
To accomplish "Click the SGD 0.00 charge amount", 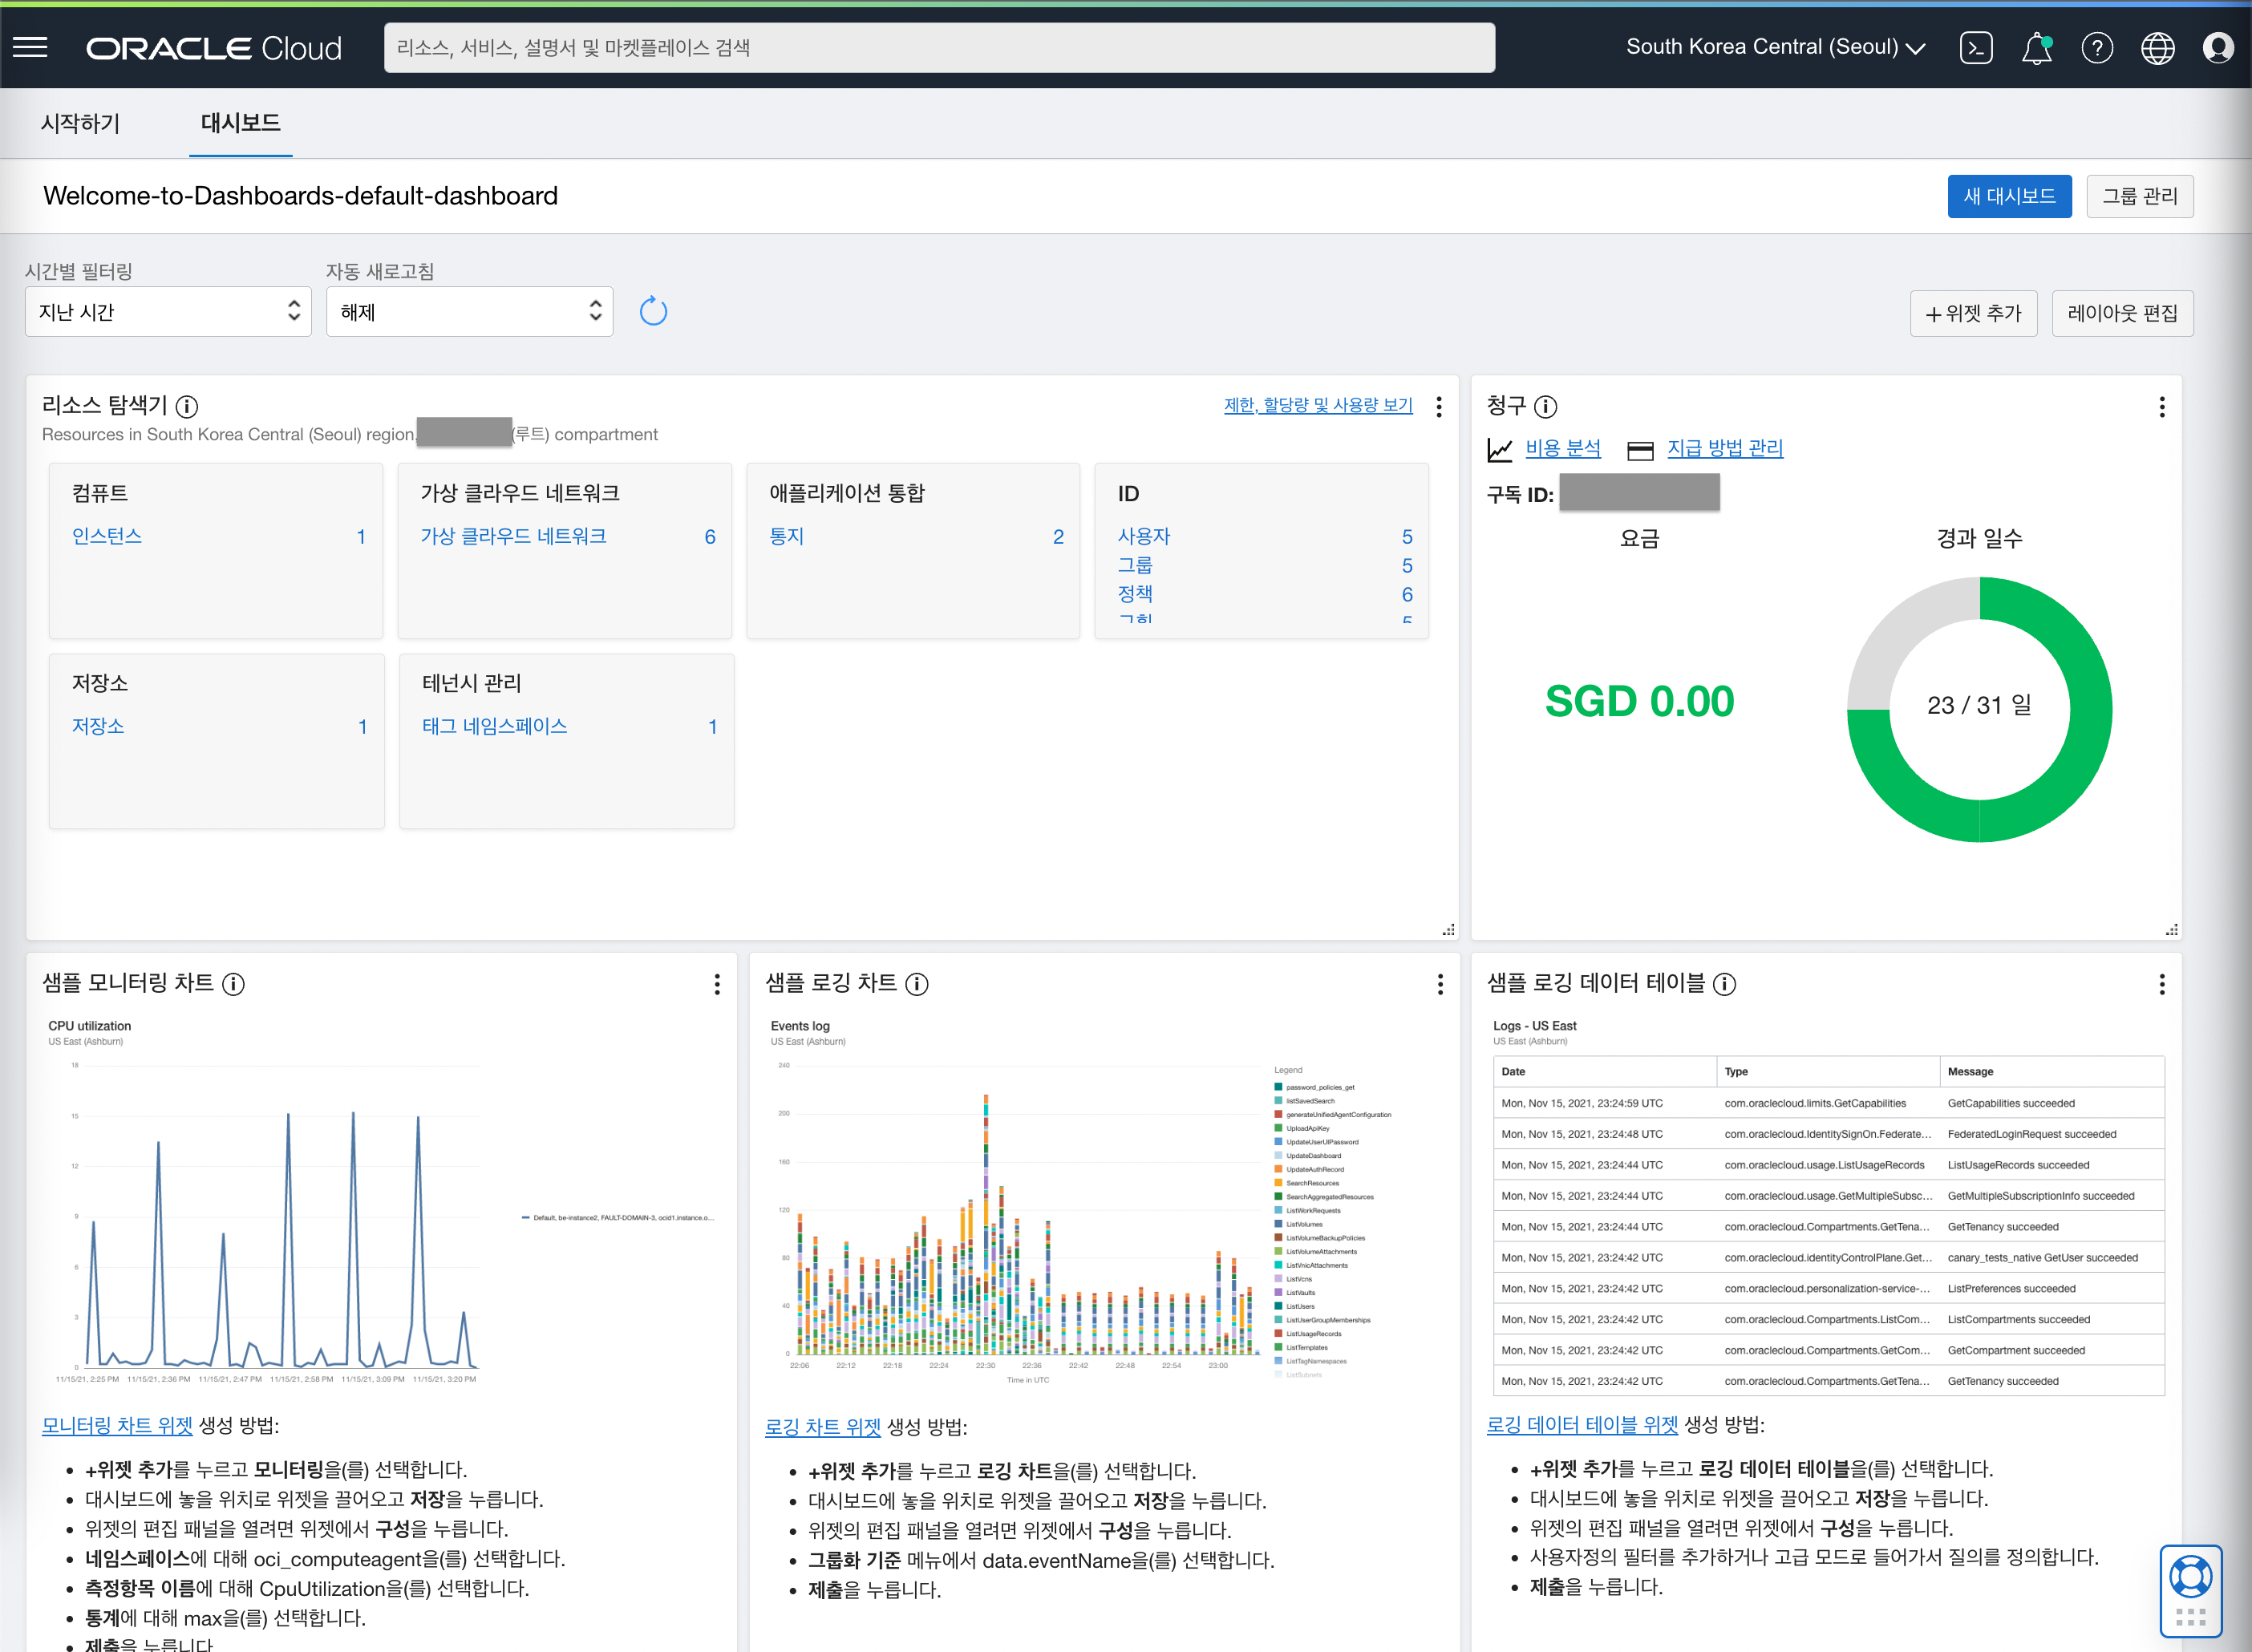I will point(1639,701).
